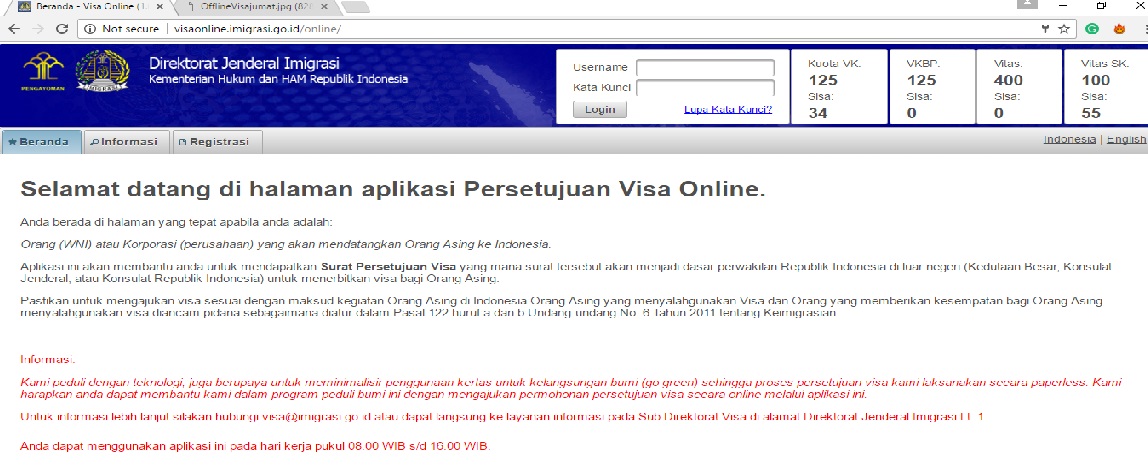Click the Imigrasi emblem logo

(x=102, y=71)
